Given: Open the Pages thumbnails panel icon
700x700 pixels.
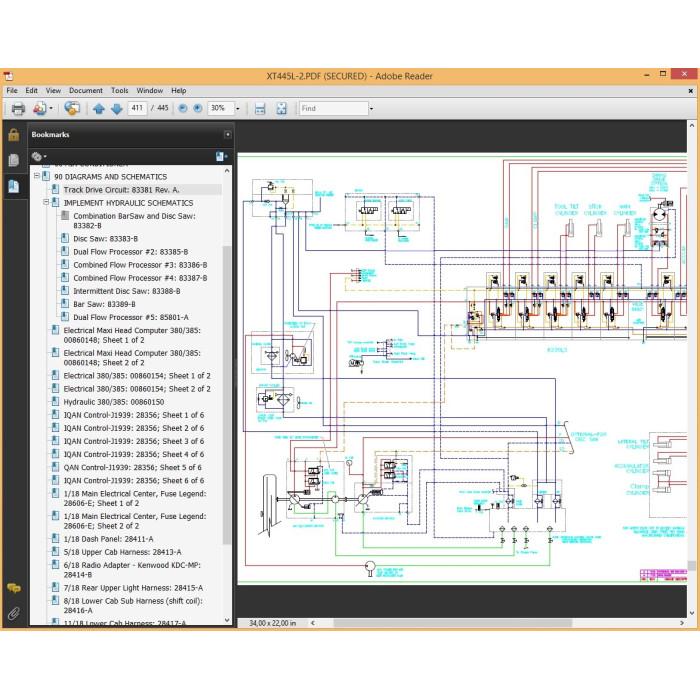Looking at the screenshot, I should 14,160.
